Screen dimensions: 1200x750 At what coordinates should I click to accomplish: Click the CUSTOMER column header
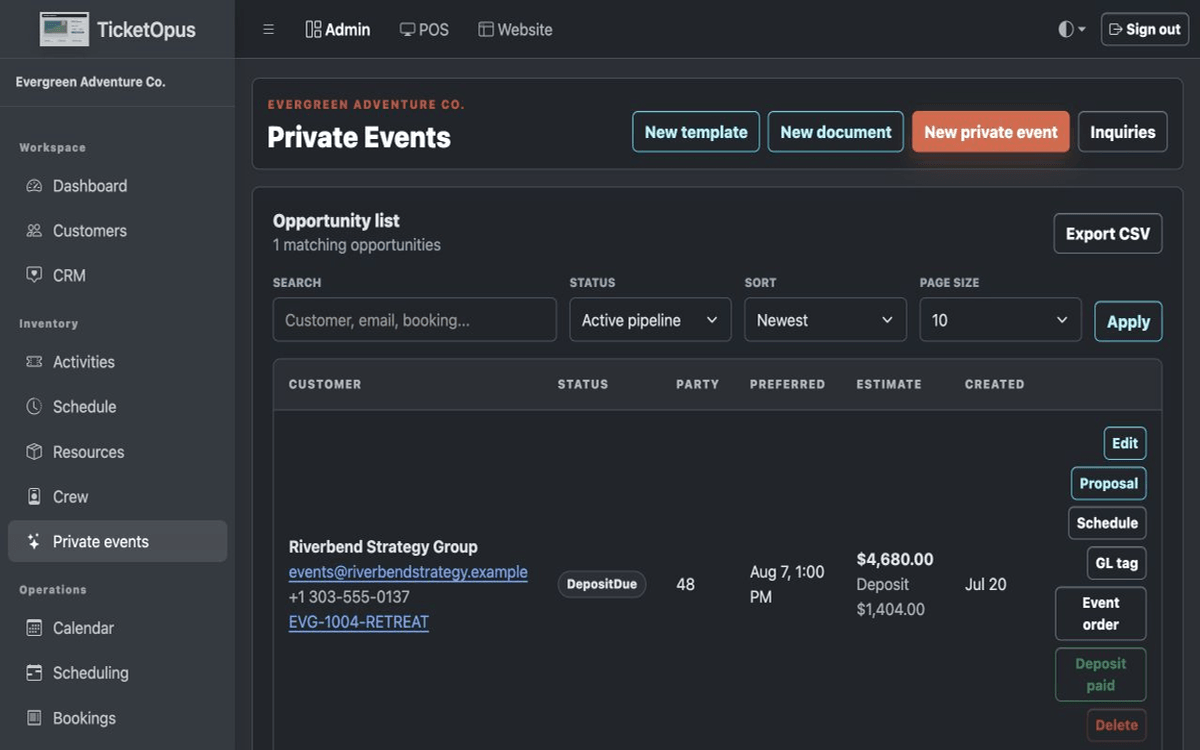[x=325, y=384]
